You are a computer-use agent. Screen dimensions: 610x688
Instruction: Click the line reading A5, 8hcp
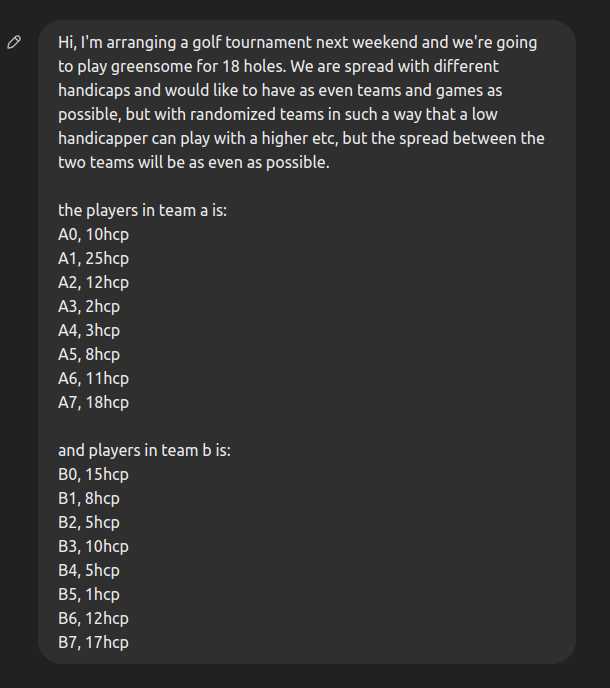click(x=89, y=355)
